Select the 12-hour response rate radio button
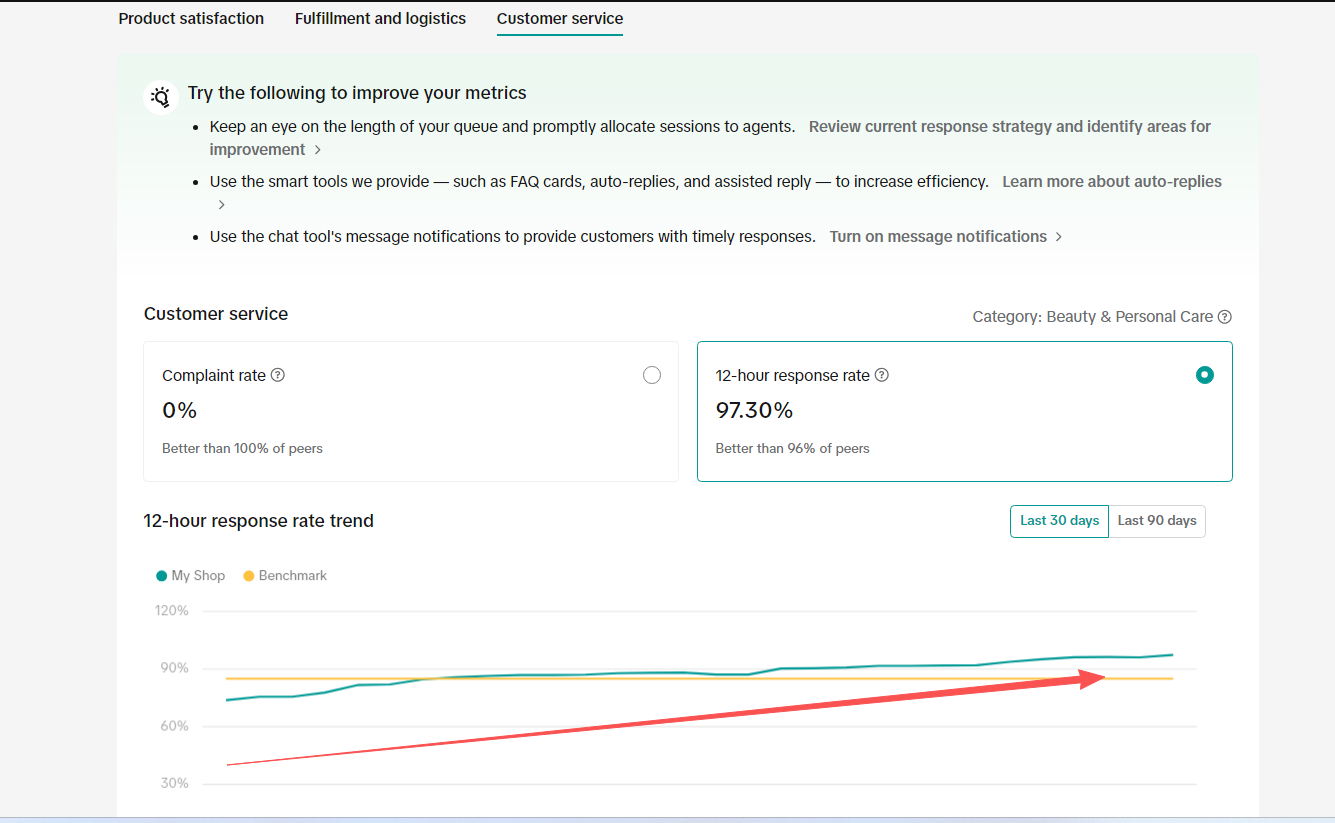Screen dimensions: 1335x823 1205,375
